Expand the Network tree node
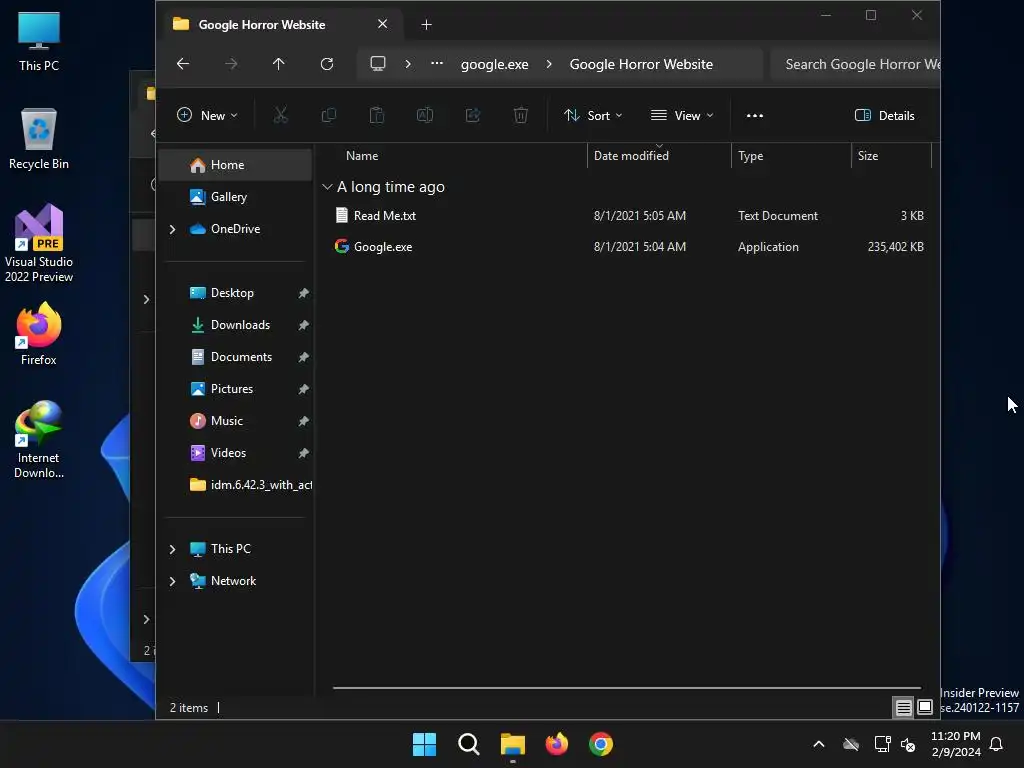Image resolution: width=1024 pixels, height=768 pixels. click(x=172, y=581)
